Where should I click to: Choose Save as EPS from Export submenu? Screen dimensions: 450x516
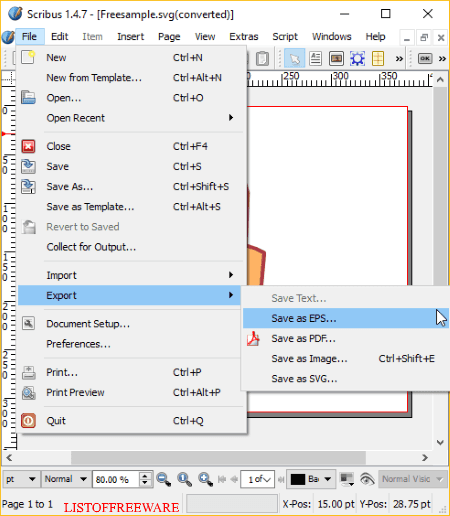(346, 318)
